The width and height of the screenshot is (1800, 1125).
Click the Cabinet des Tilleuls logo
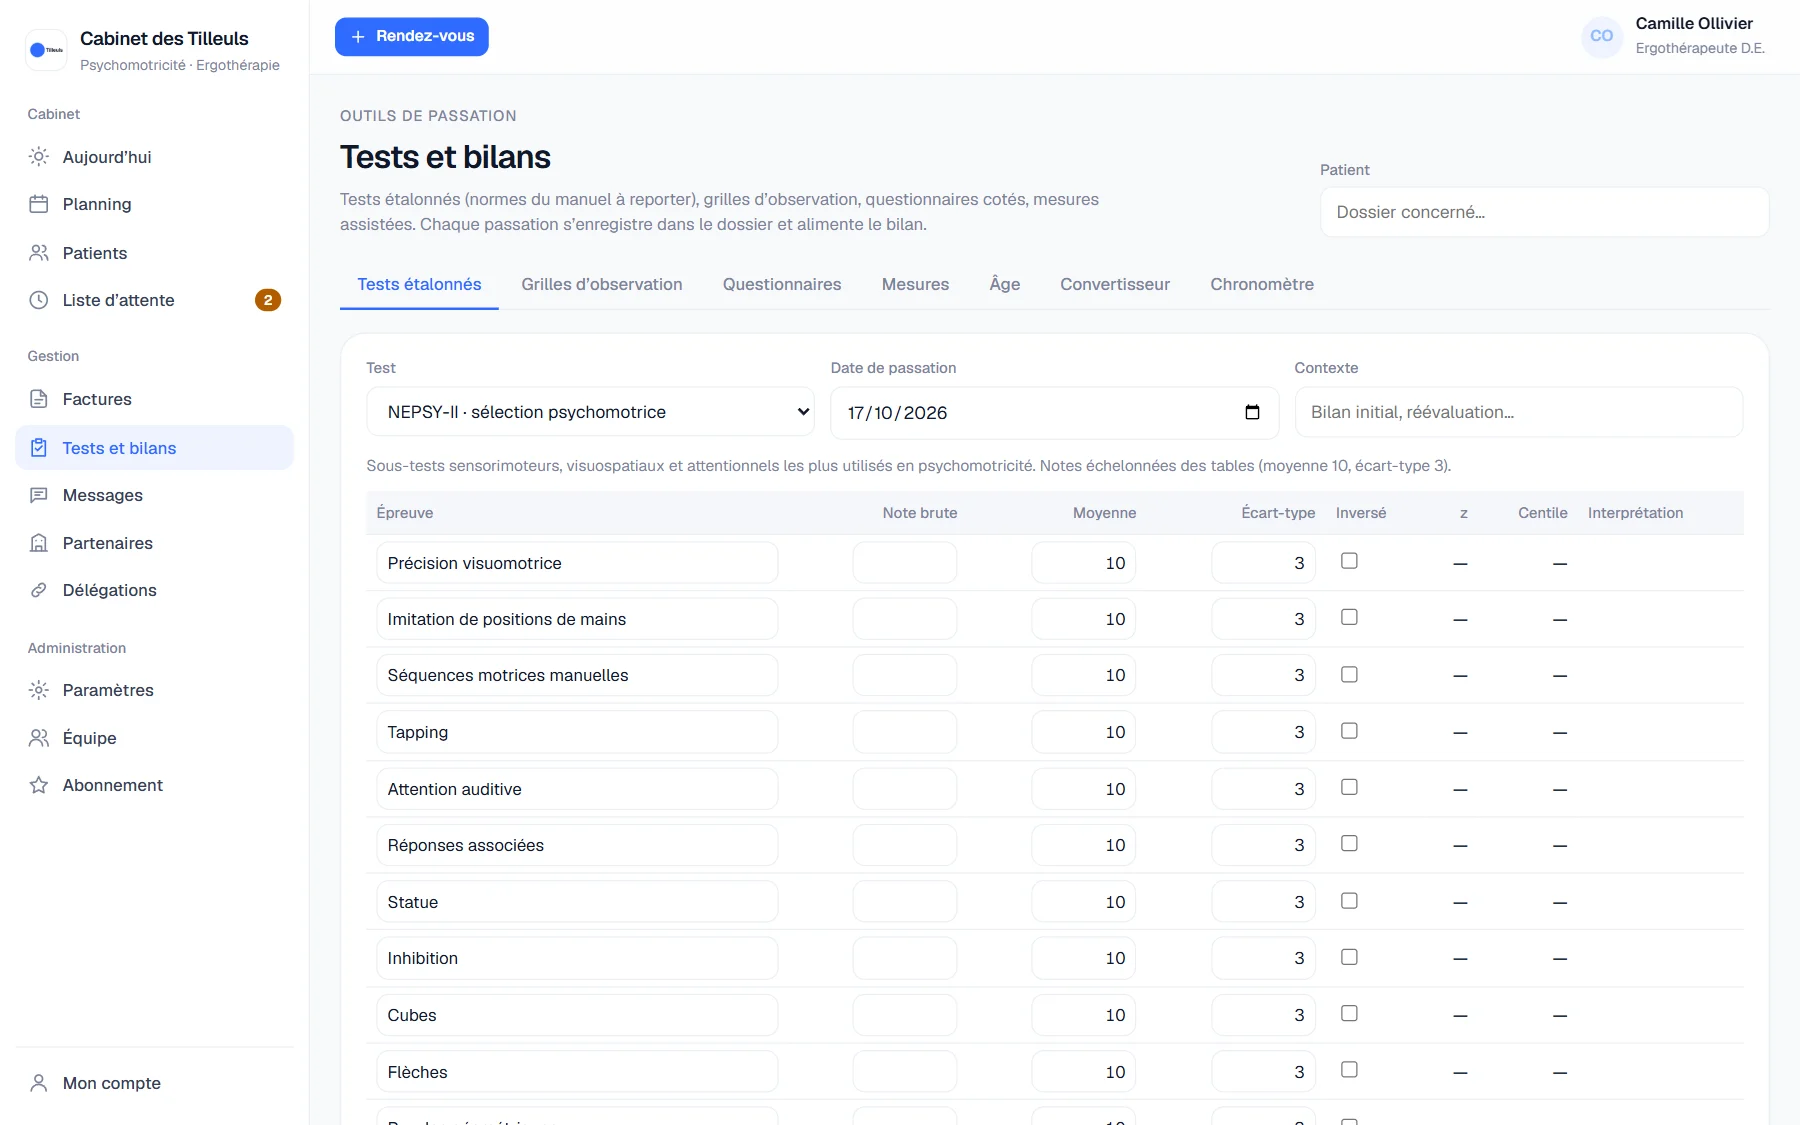point(46,50)
